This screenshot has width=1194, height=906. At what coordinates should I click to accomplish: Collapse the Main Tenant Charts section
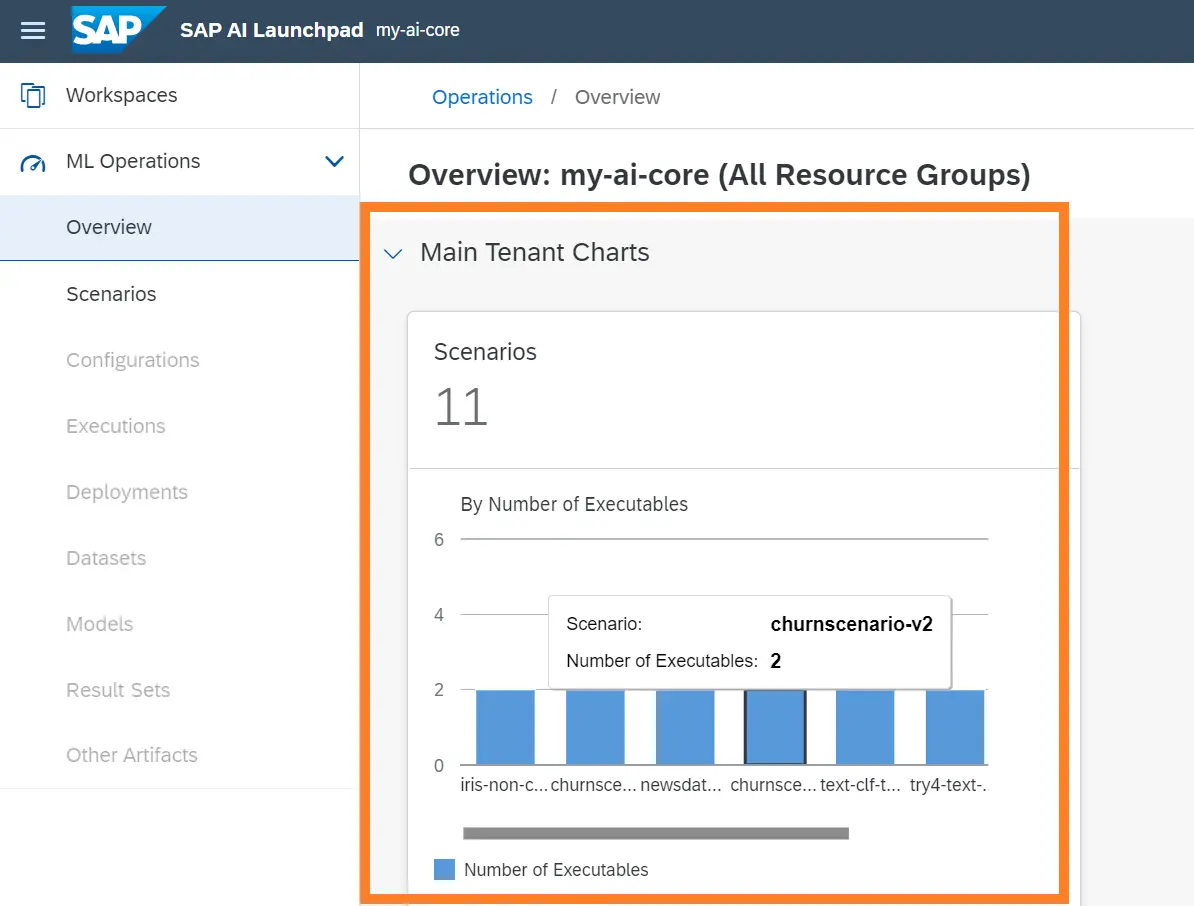click(x=393, y=254)
